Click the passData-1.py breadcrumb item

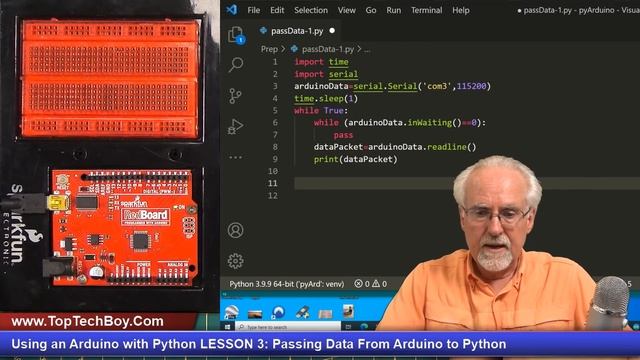[328, 49]
